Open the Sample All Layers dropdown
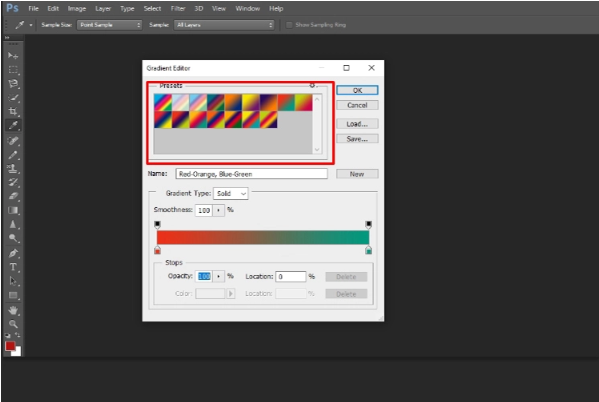This screenshot has height=402, width=599. [x=224, y=25]
